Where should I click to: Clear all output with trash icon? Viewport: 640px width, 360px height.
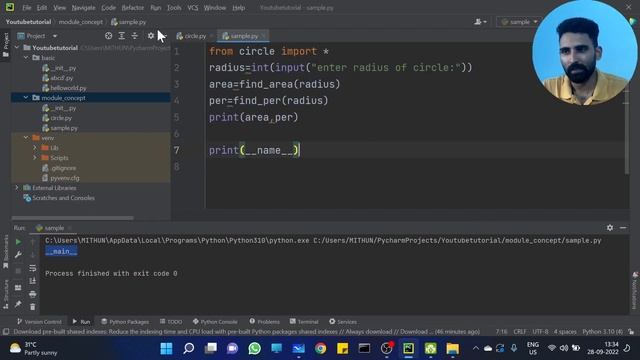click(x=33, y=307)
